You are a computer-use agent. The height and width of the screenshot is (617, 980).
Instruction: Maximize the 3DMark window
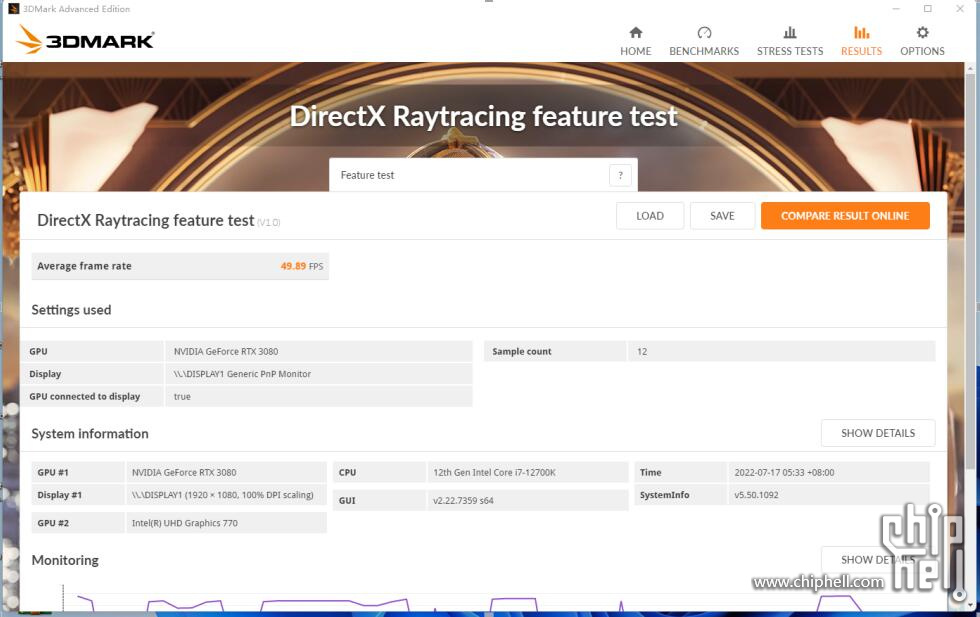click(x=928, y=9)
